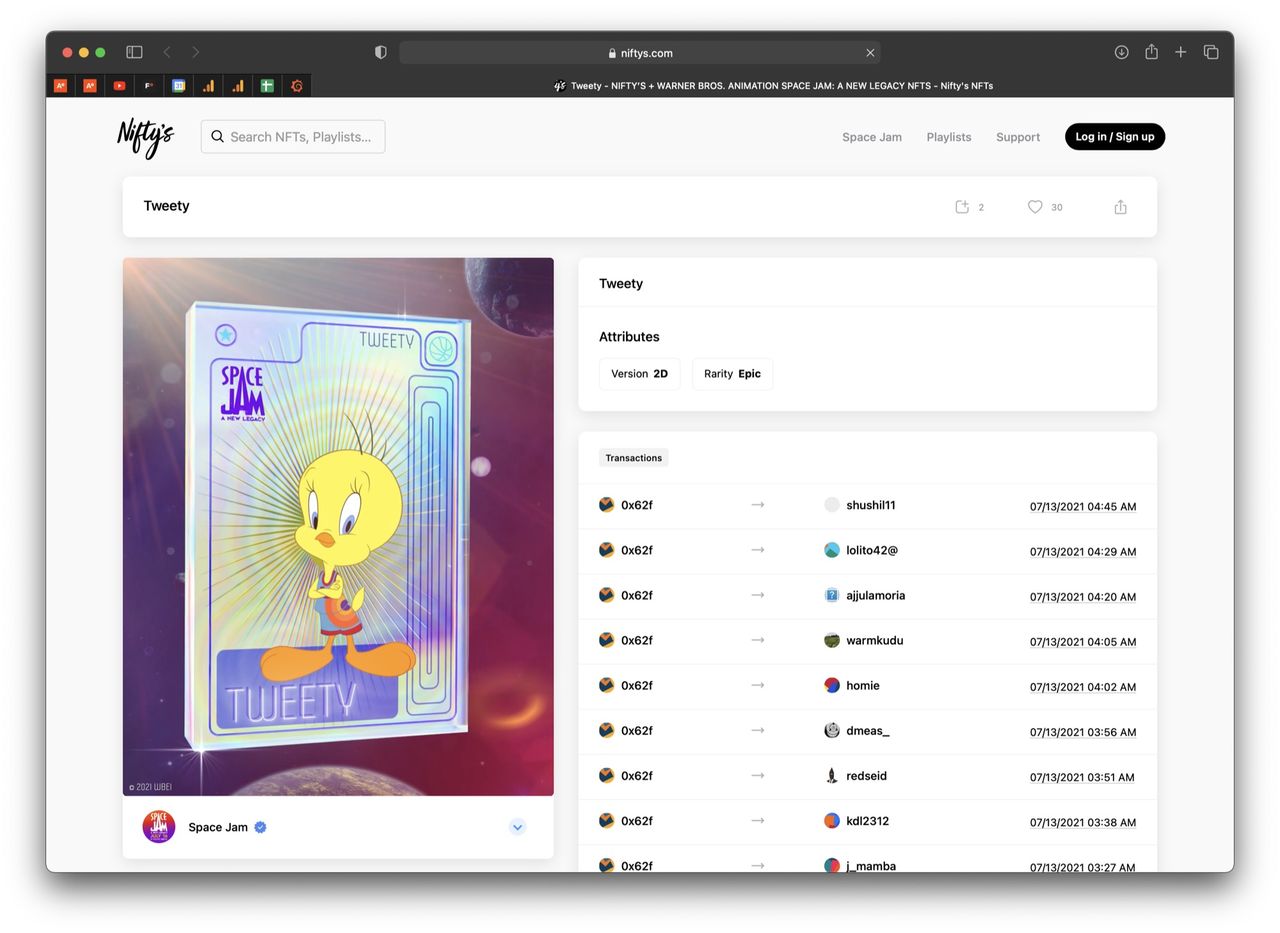Open the Support page
Image resolution: width=1280 pixels, height=933 pixels.
coord(1017,137)
